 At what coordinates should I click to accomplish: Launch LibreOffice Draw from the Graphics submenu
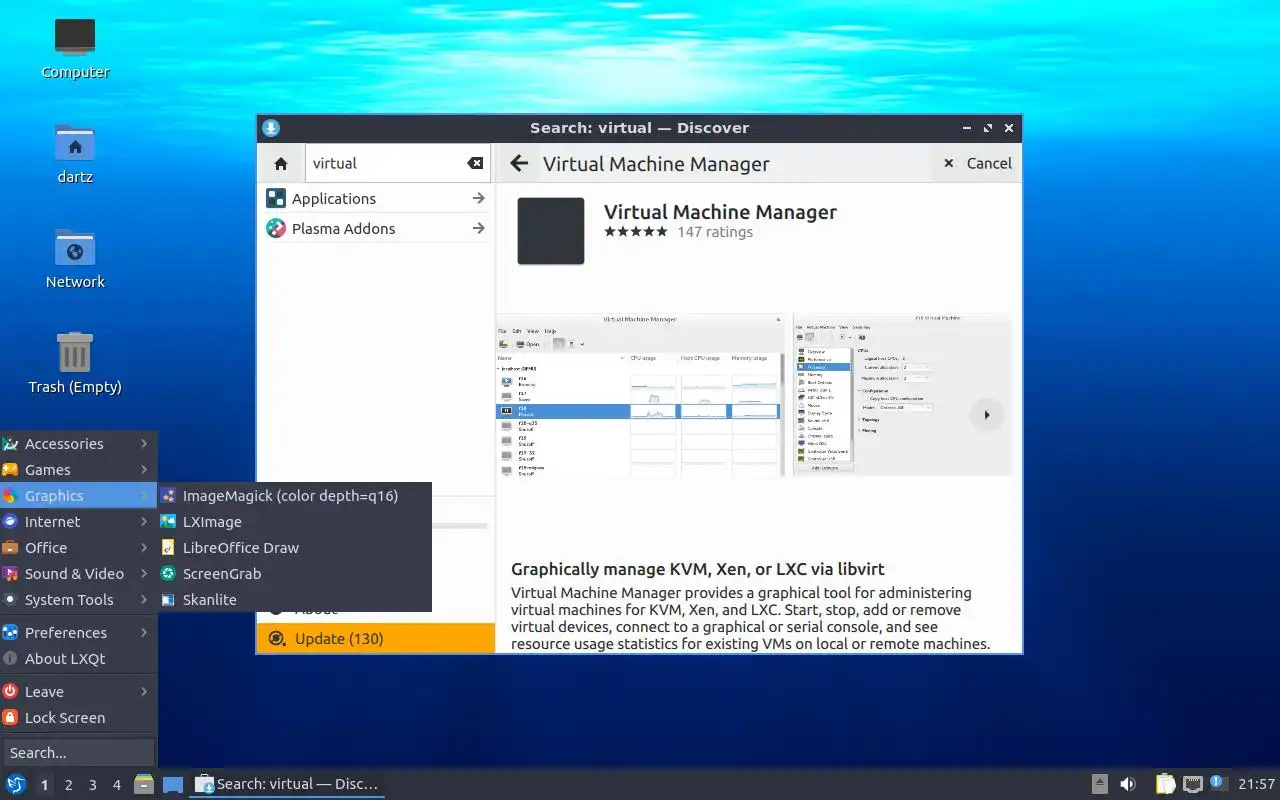[x=295, y=548]
